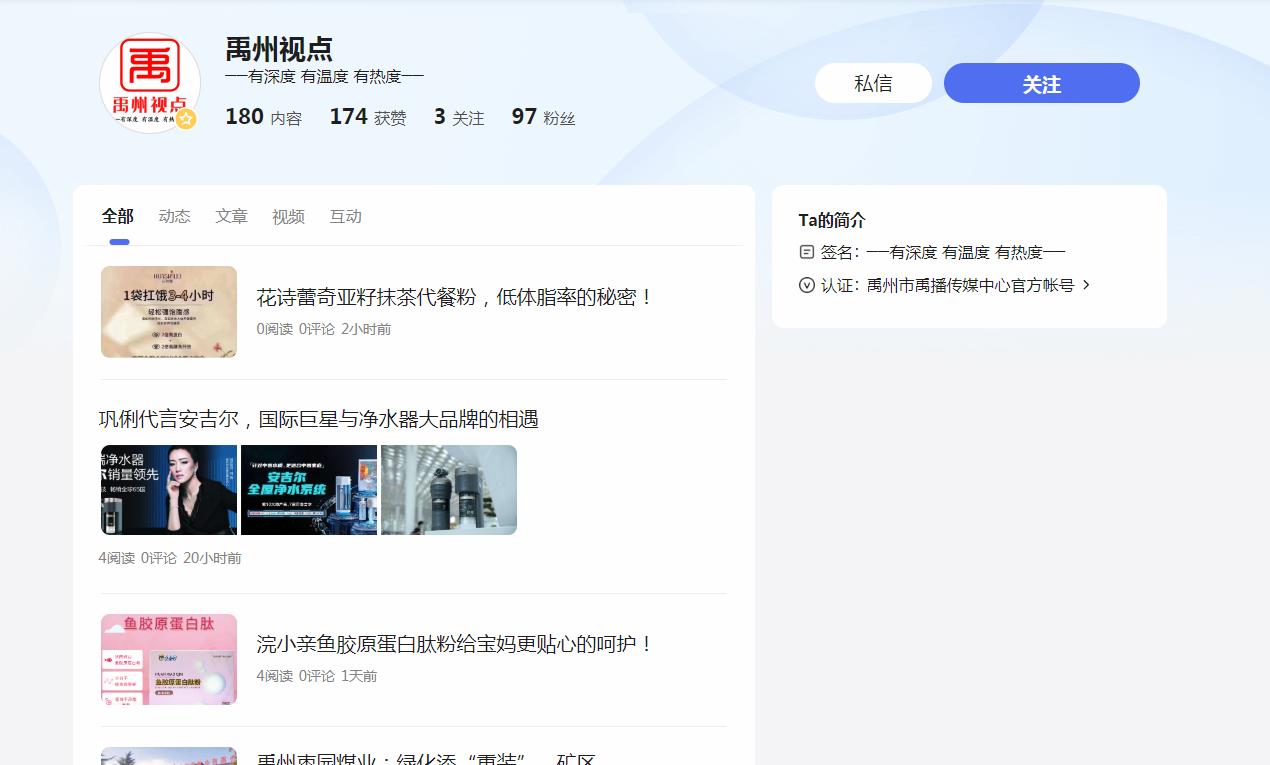Click the 签名 signature line in profile card

[932, 252]
